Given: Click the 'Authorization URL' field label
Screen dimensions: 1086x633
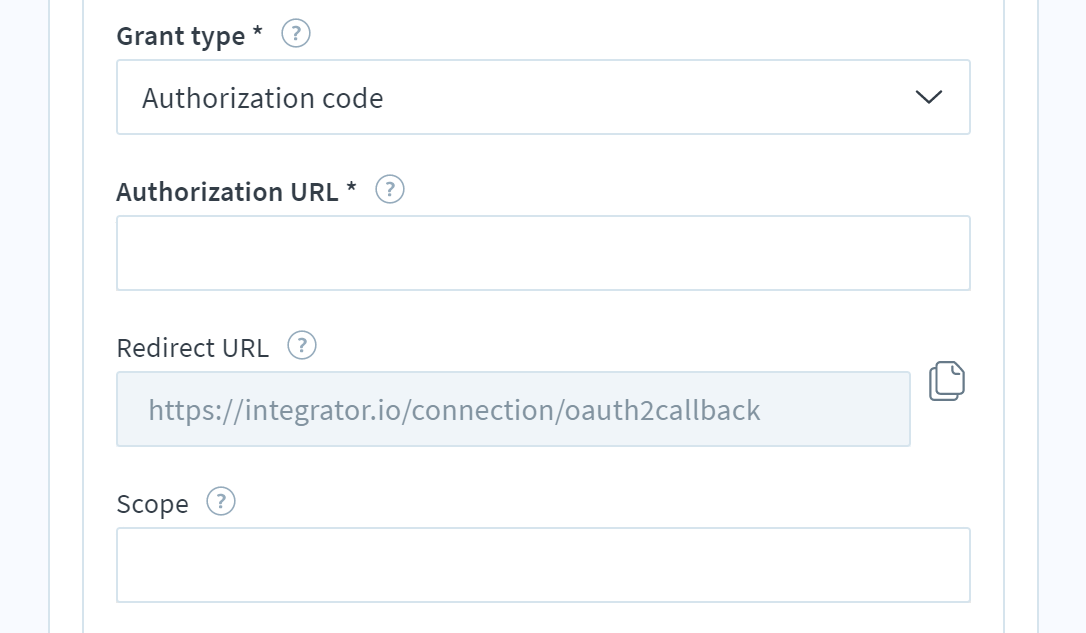Looking at the screenshot, I should pos(227,192).
